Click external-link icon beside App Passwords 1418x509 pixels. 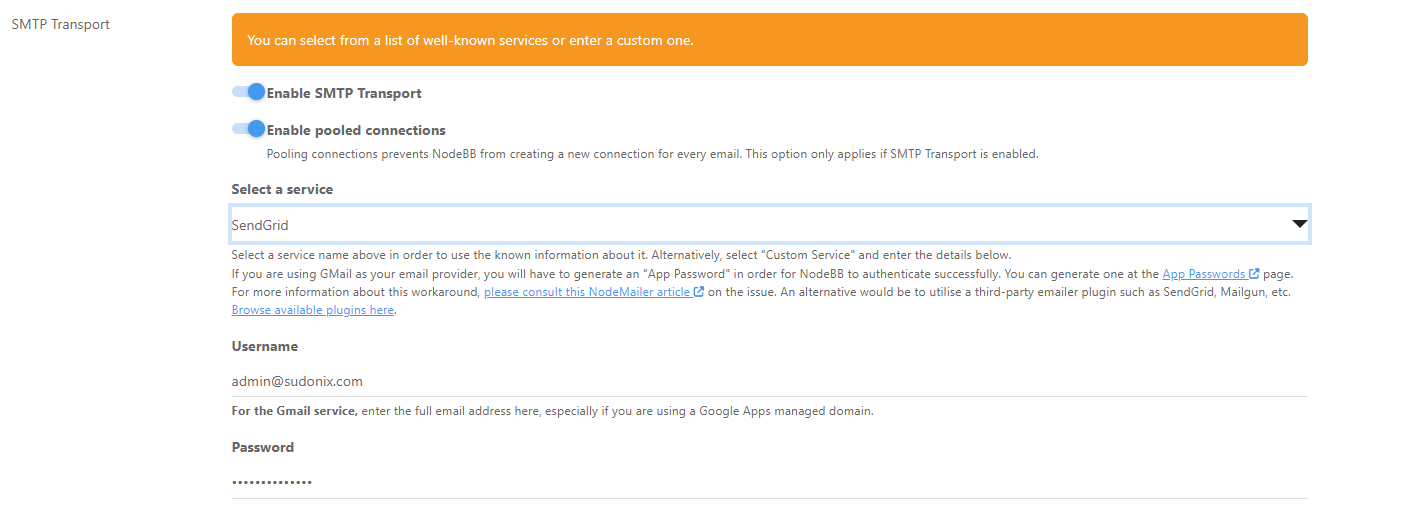1254,273
